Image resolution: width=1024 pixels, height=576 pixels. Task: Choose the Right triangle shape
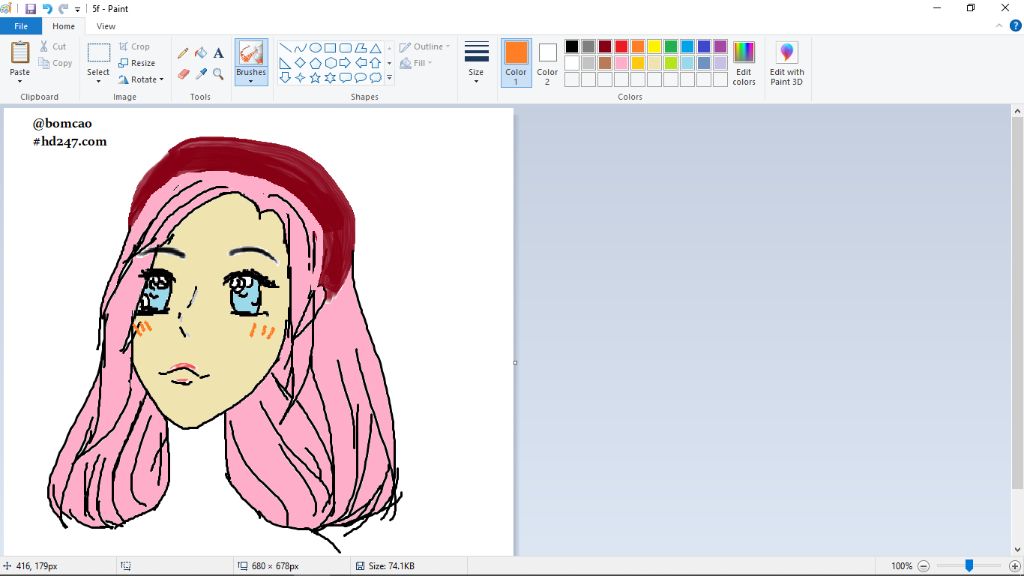tap(285, 63)
